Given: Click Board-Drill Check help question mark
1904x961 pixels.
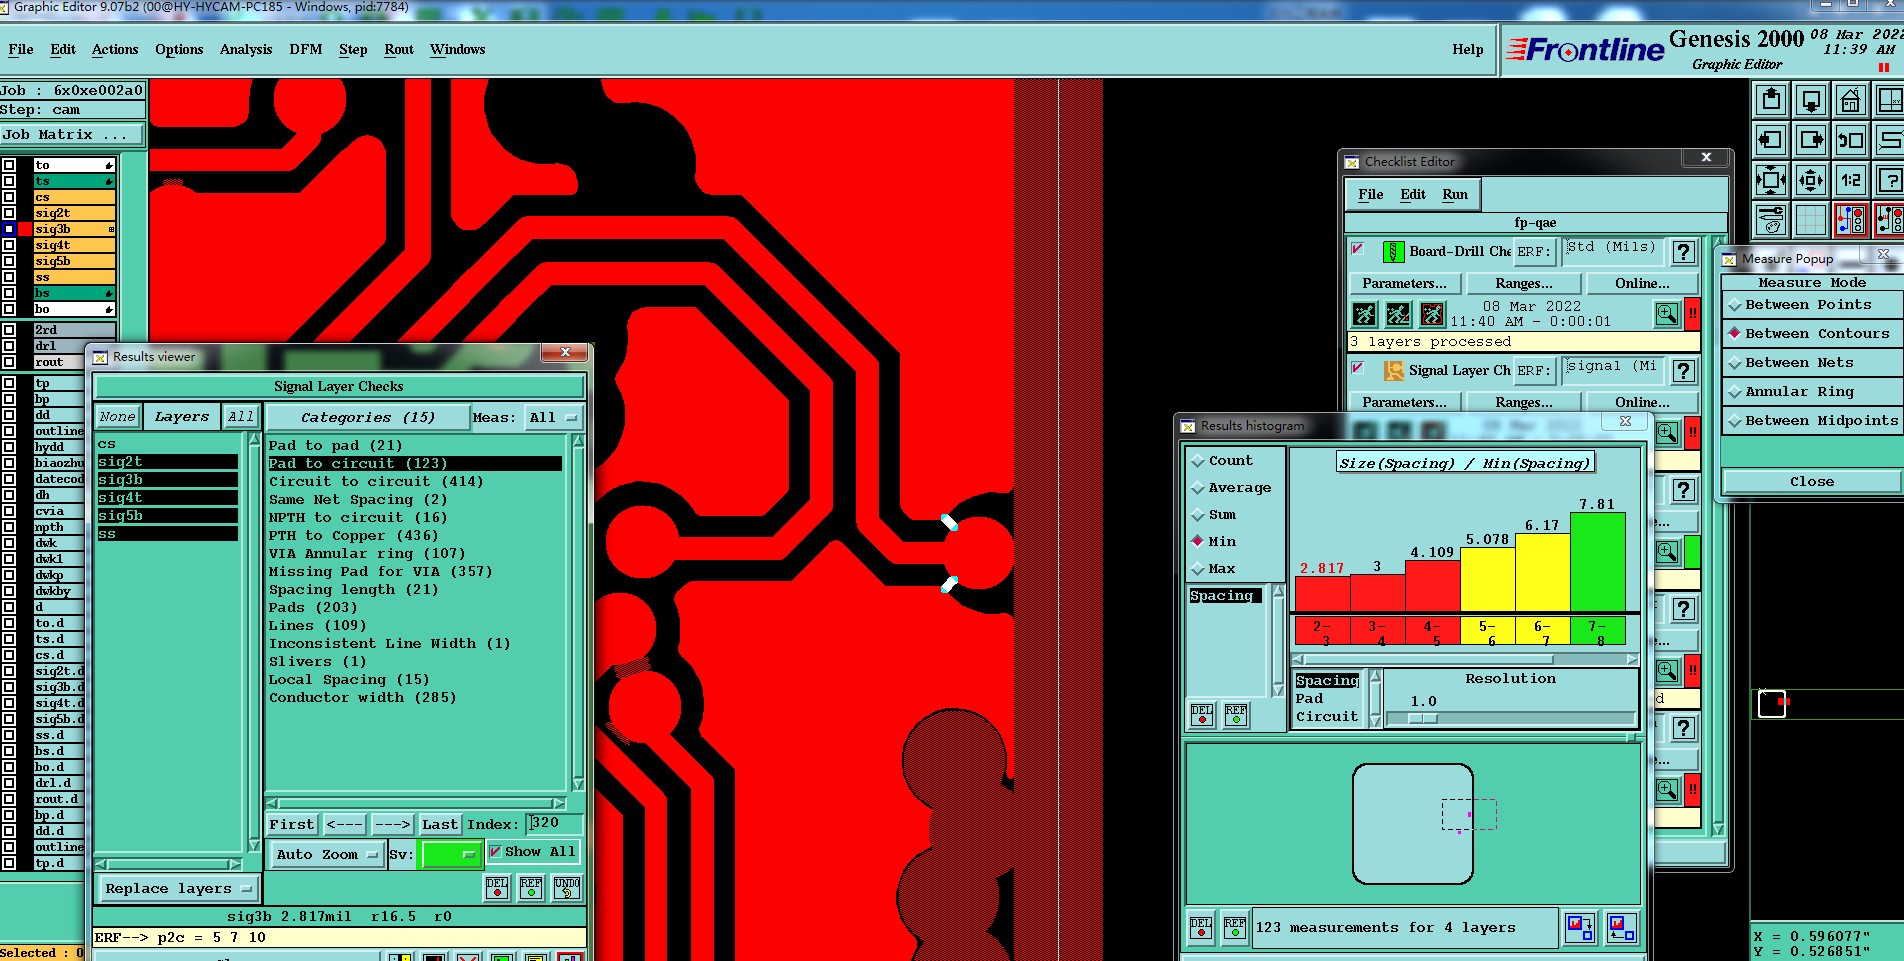Looking at the screenshot, I should 1684,252.
